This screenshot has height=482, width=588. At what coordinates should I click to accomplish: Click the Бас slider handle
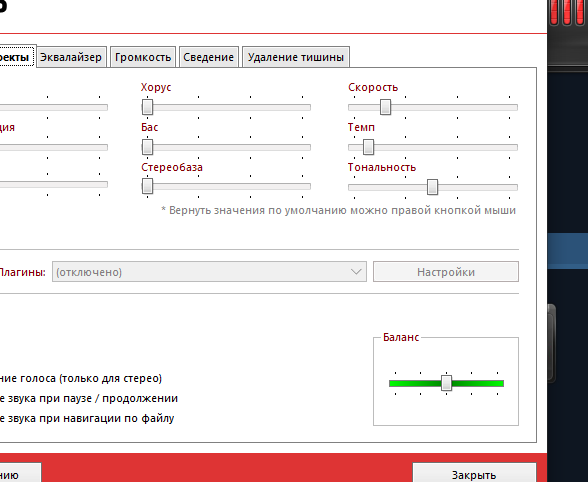click(x=147, y=147)
